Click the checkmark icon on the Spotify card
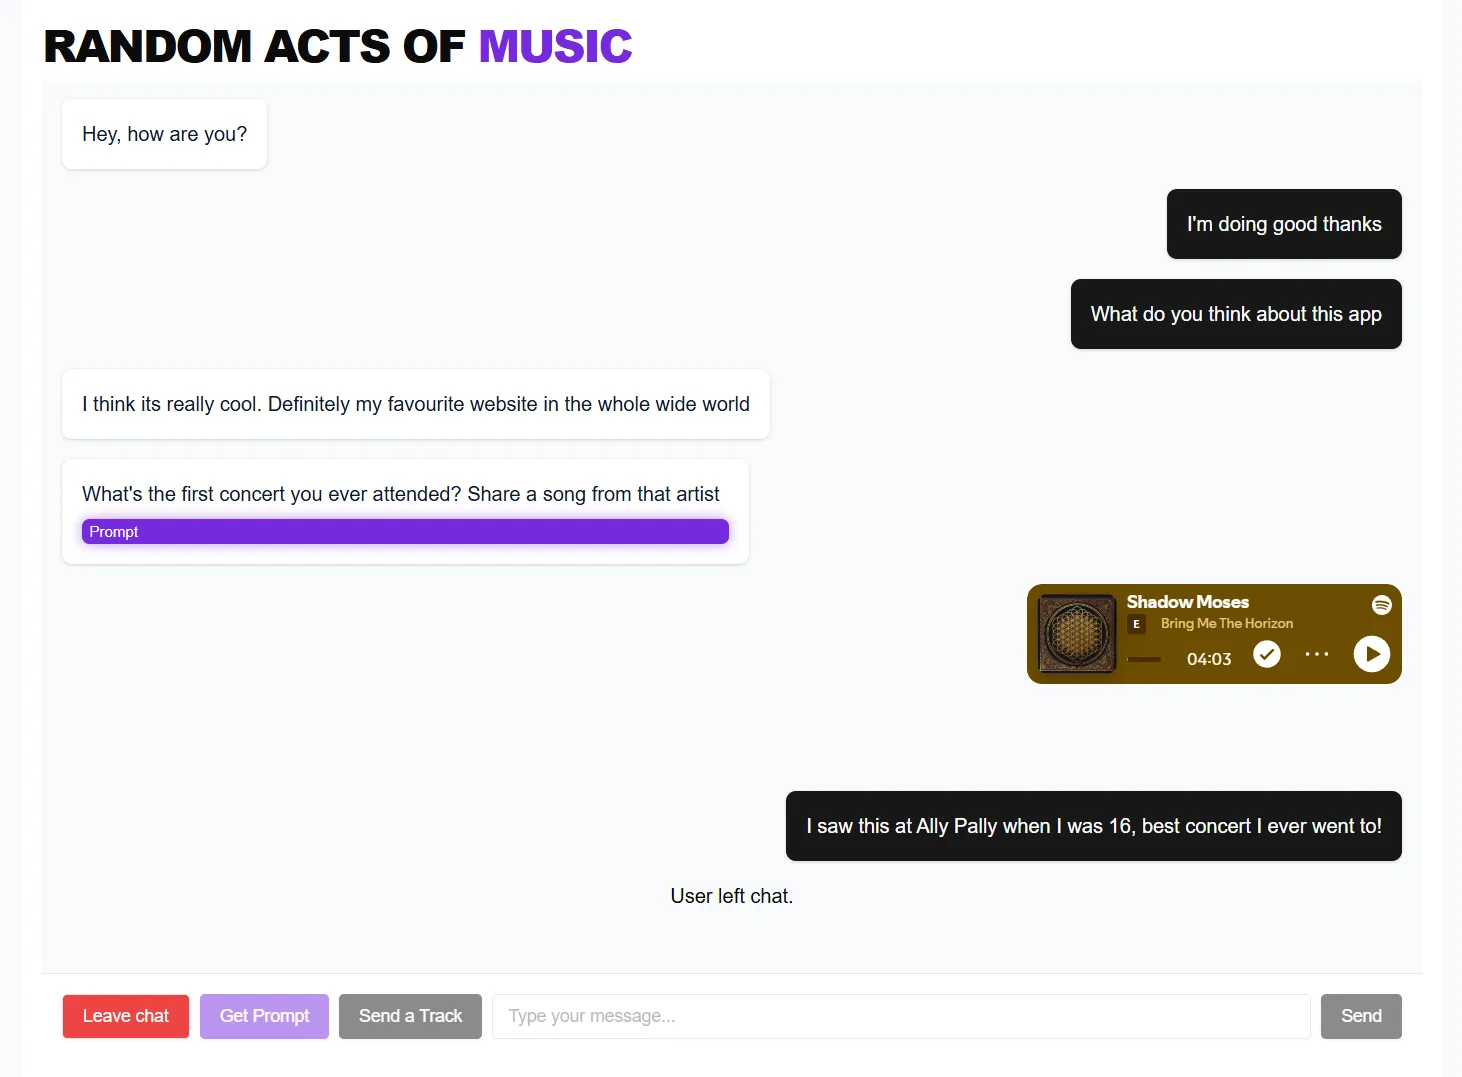1462x1077 pixels. click(x=1266, y=654)
